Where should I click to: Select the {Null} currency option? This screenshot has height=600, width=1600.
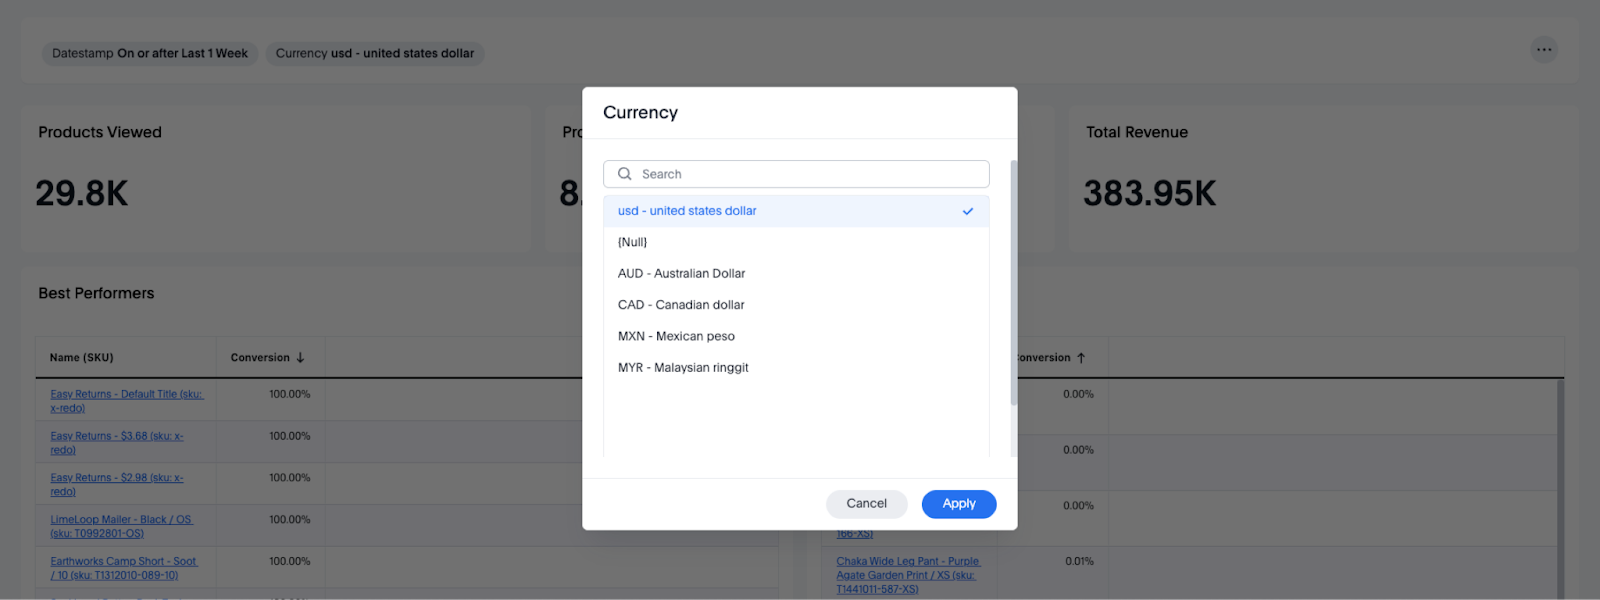(x=633, y=242)
